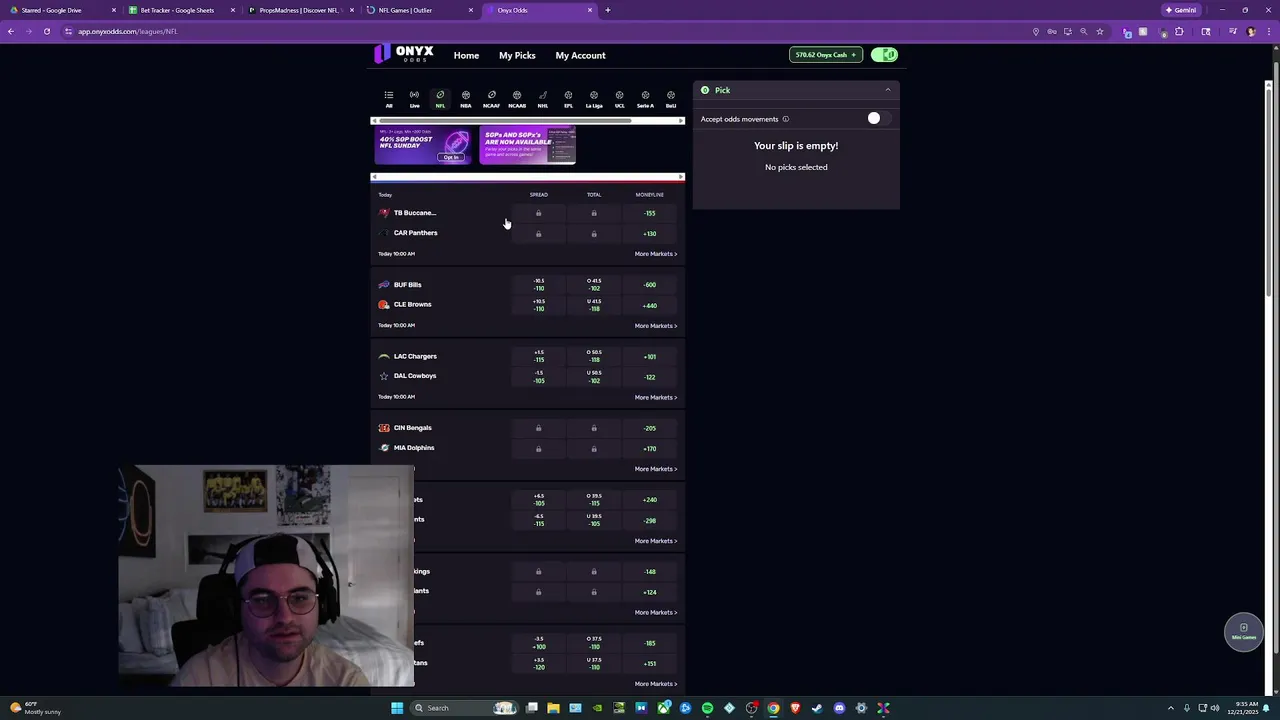
Task: Pick CLE Browns moneyline +440
Action: click(650, 306)
